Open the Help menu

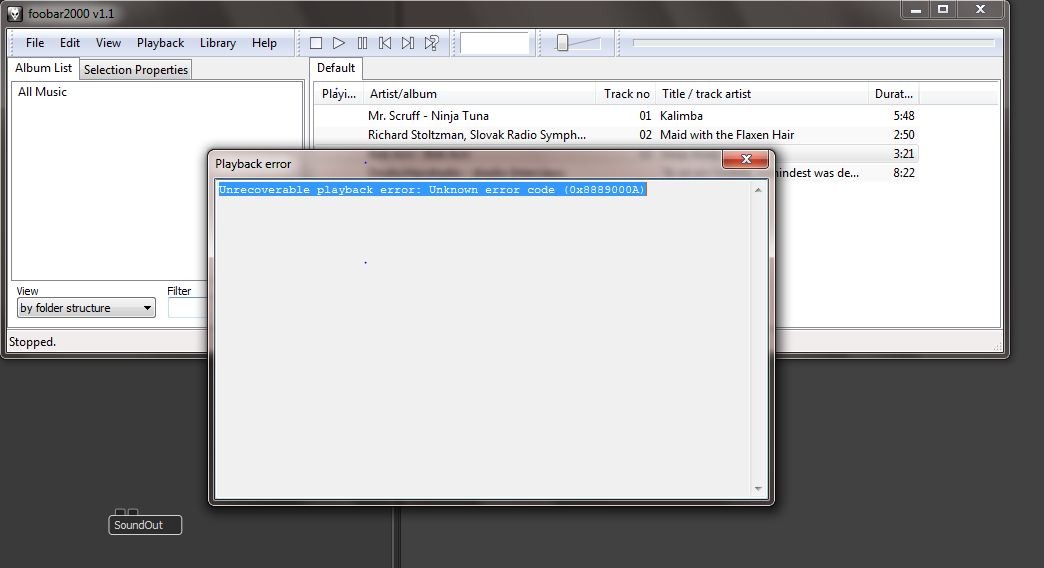[x=264, y=43]
